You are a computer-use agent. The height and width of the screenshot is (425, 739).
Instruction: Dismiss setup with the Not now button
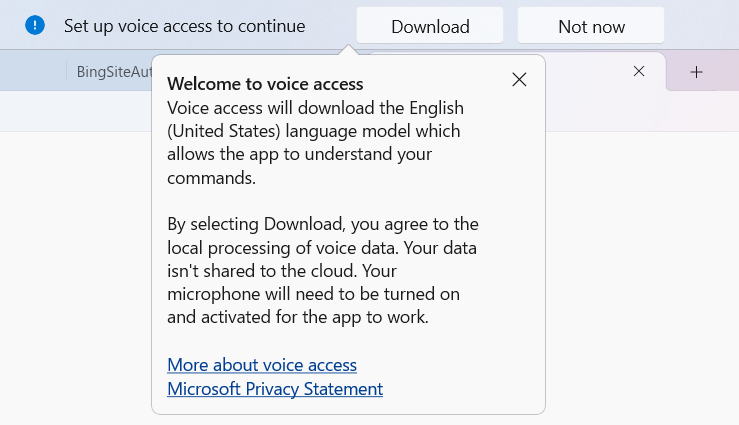tap(591, 26)
